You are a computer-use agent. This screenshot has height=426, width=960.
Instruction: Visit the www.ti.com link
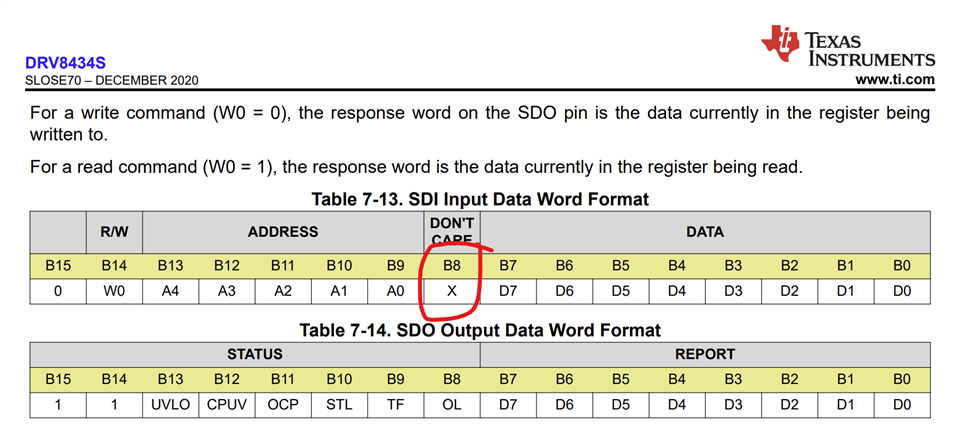895,80
